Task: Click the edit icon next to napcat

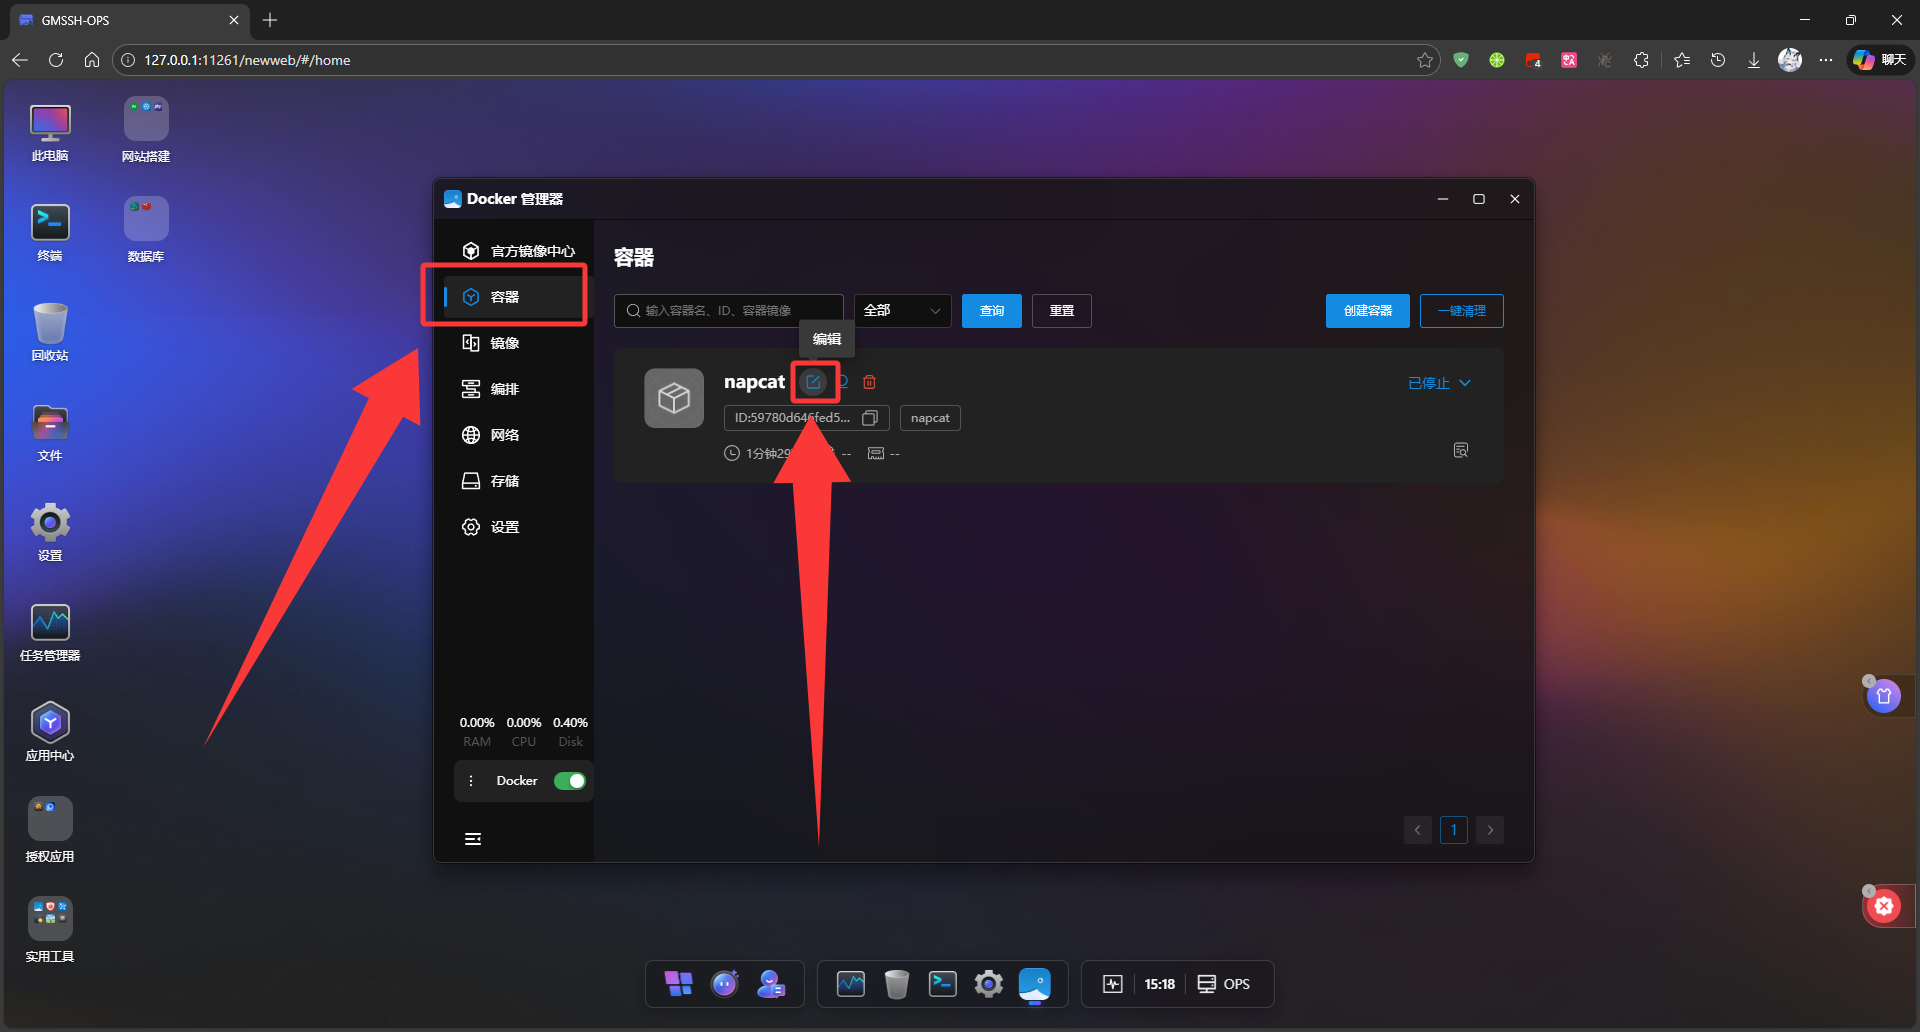Action: (813, 382)
